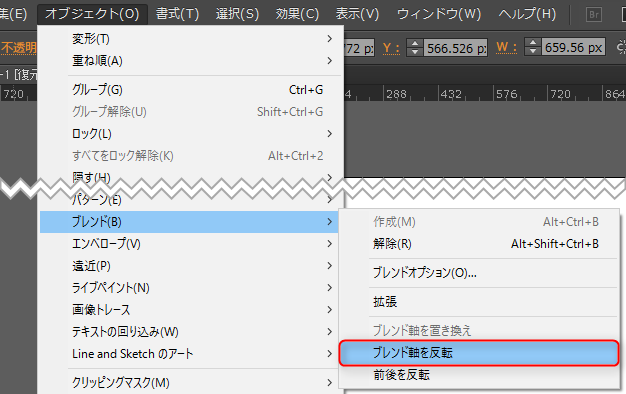This screenshot has width=626, height=394.
Task: Expand the 画像トレース submenu
Action: [x=190, y=310]
